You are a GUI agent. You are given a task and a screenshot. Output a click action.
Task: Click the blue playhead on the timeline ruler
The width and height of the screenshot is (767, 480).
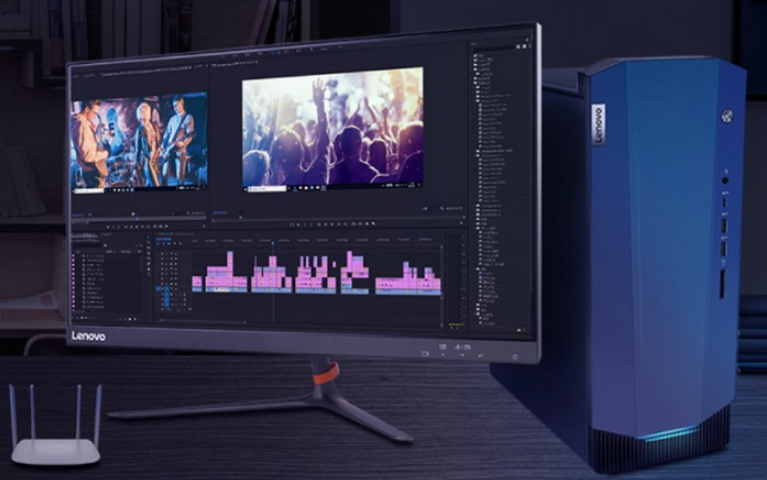click(x=272, y=242)
